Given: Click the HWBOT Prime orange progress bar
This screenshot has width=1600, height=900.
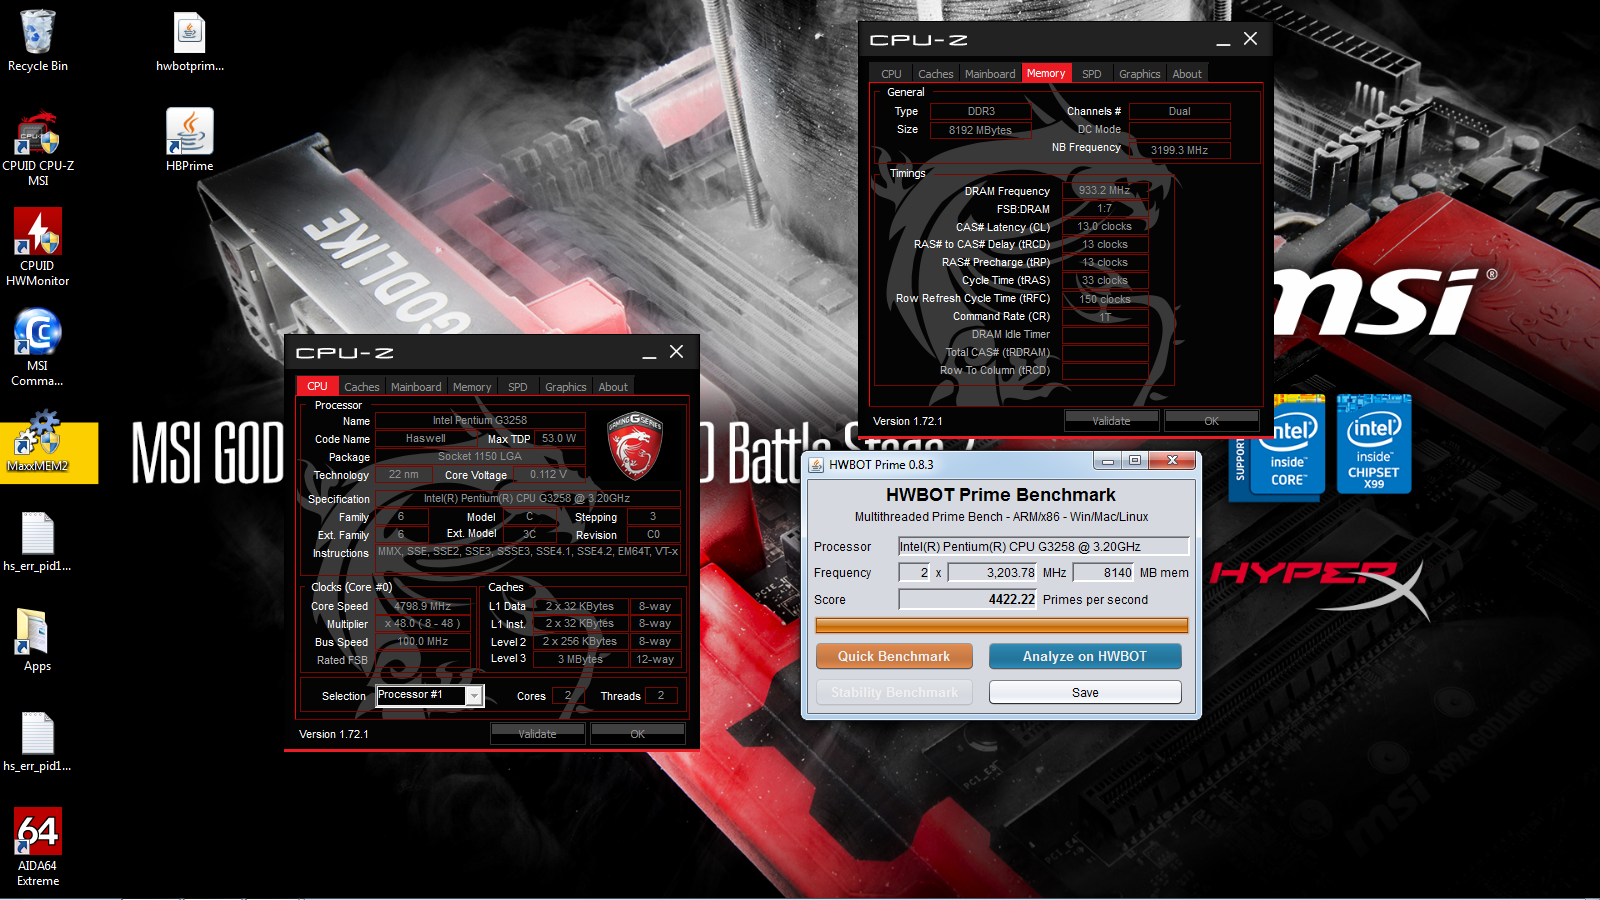Looking at the screenshot, I should pyautogui.click(x=1002, y=625).
